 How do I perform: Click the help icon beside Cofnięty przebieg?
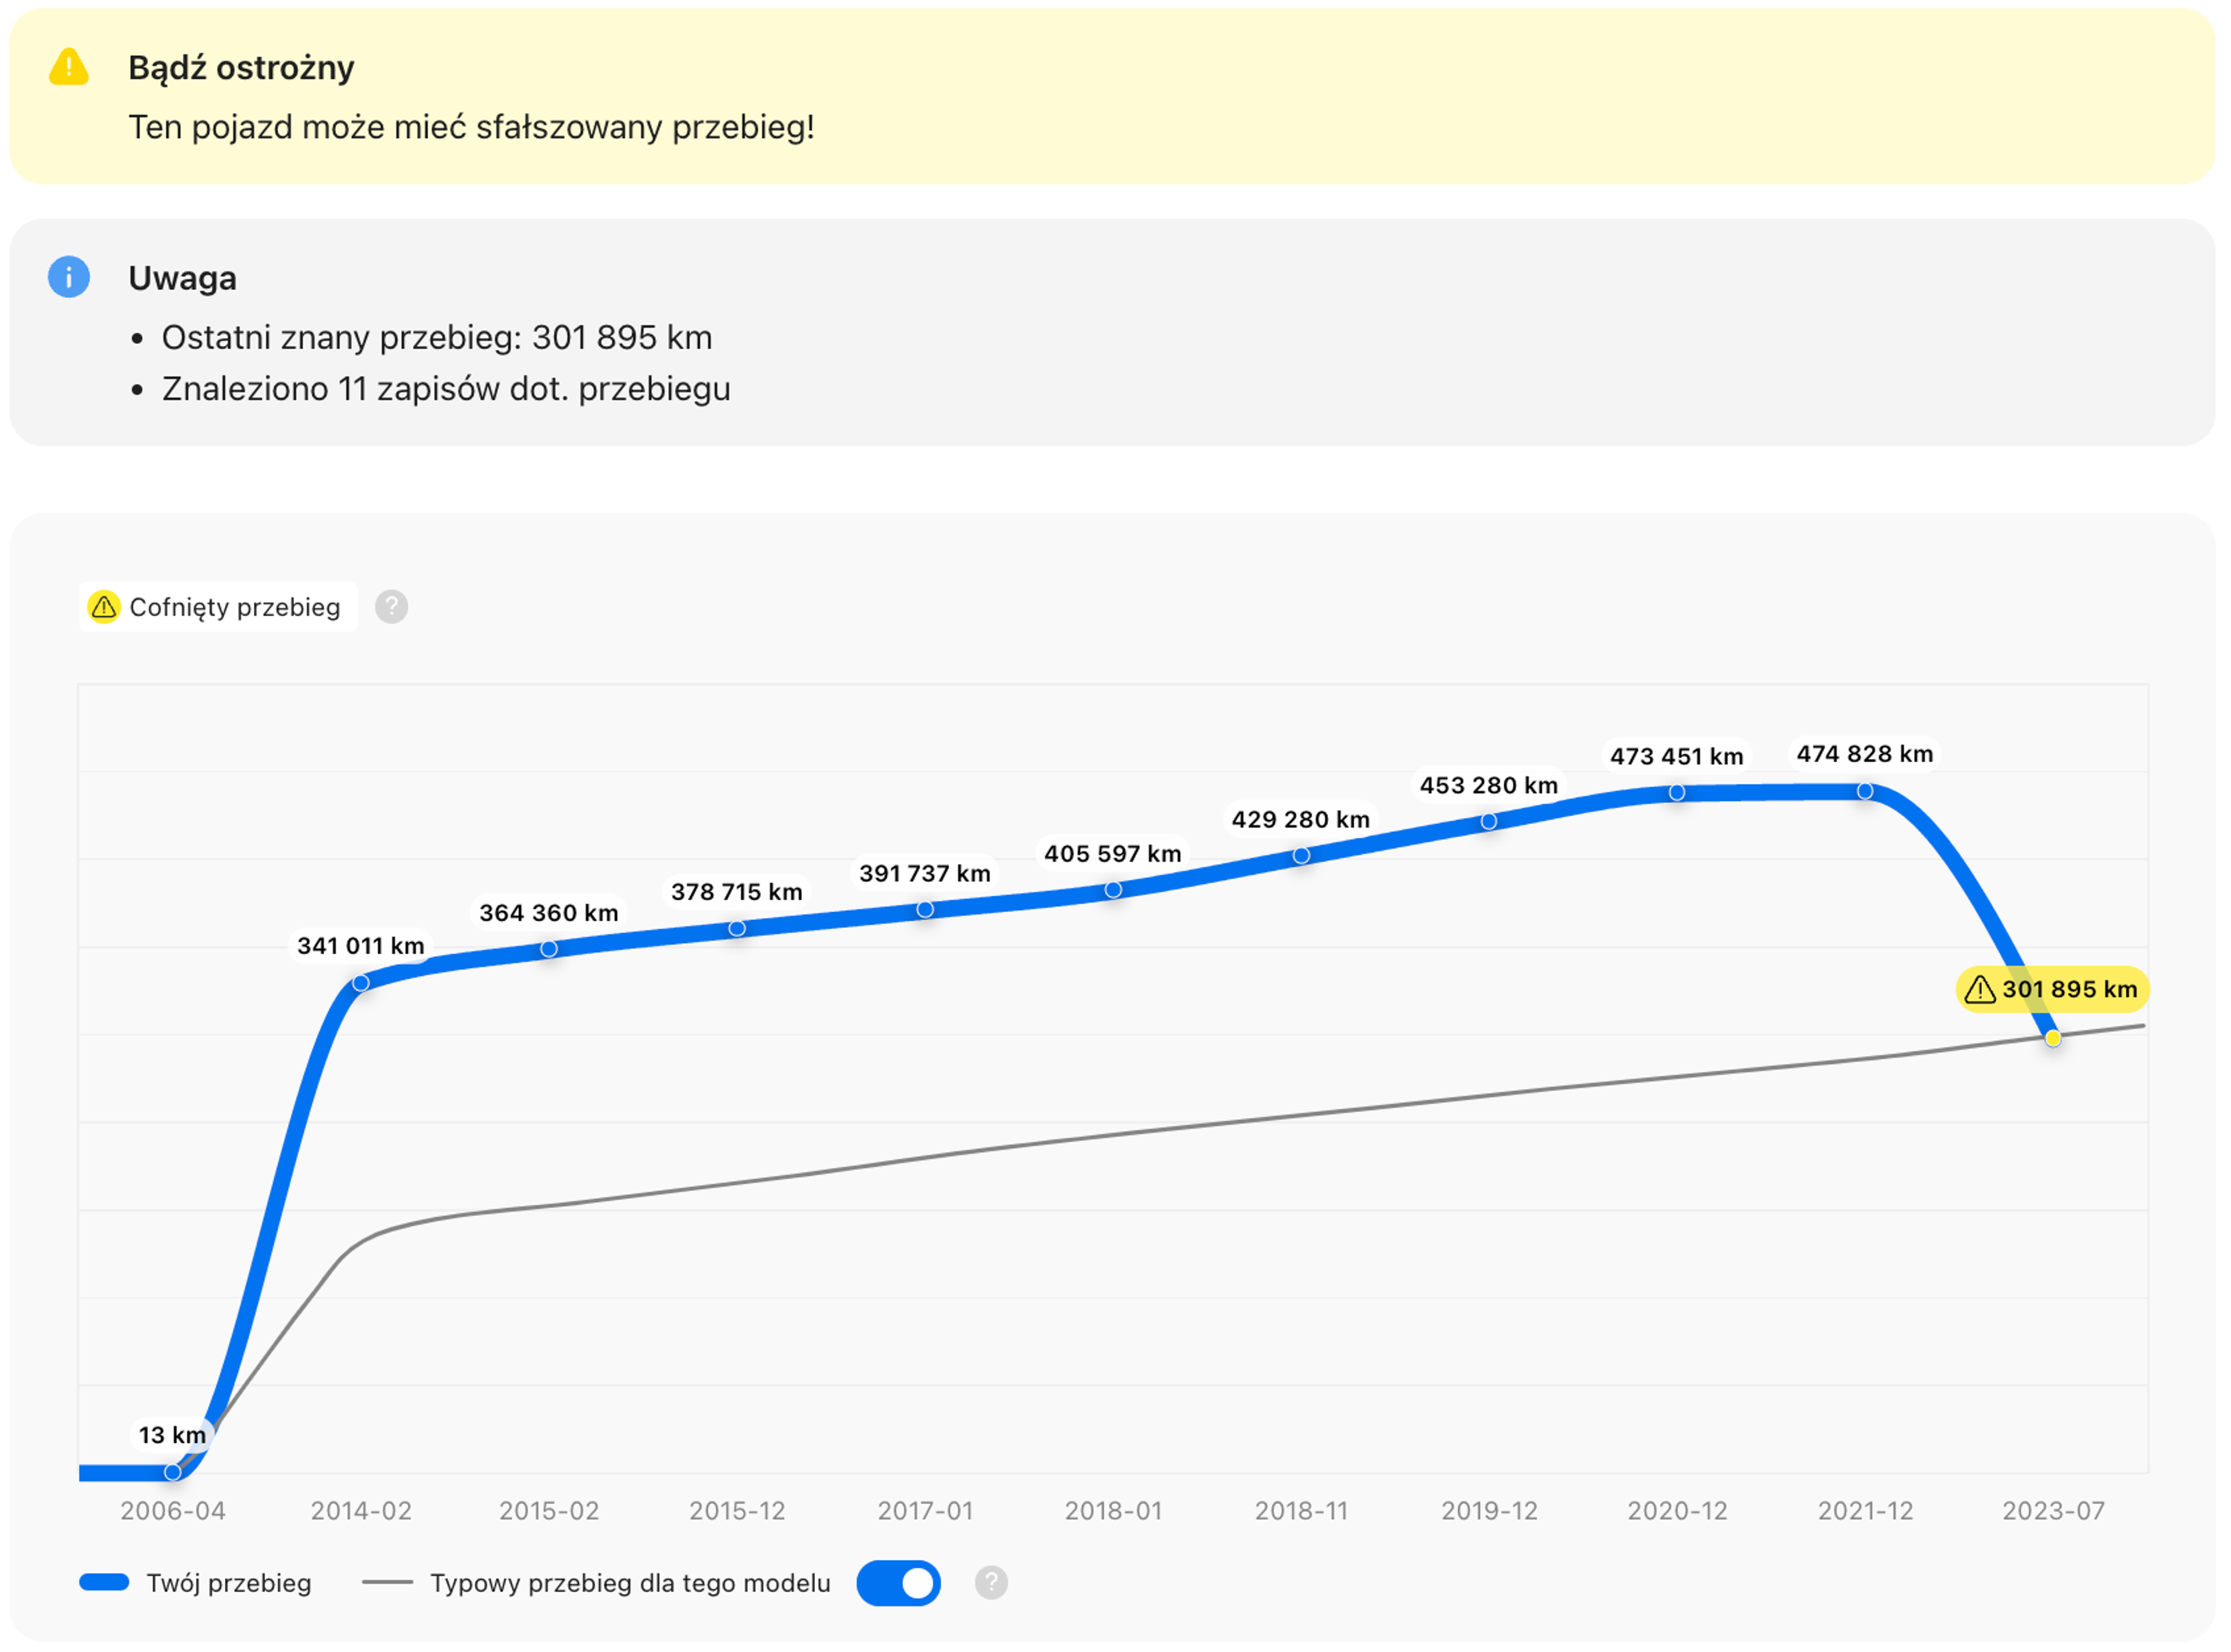tap(391, 607)
